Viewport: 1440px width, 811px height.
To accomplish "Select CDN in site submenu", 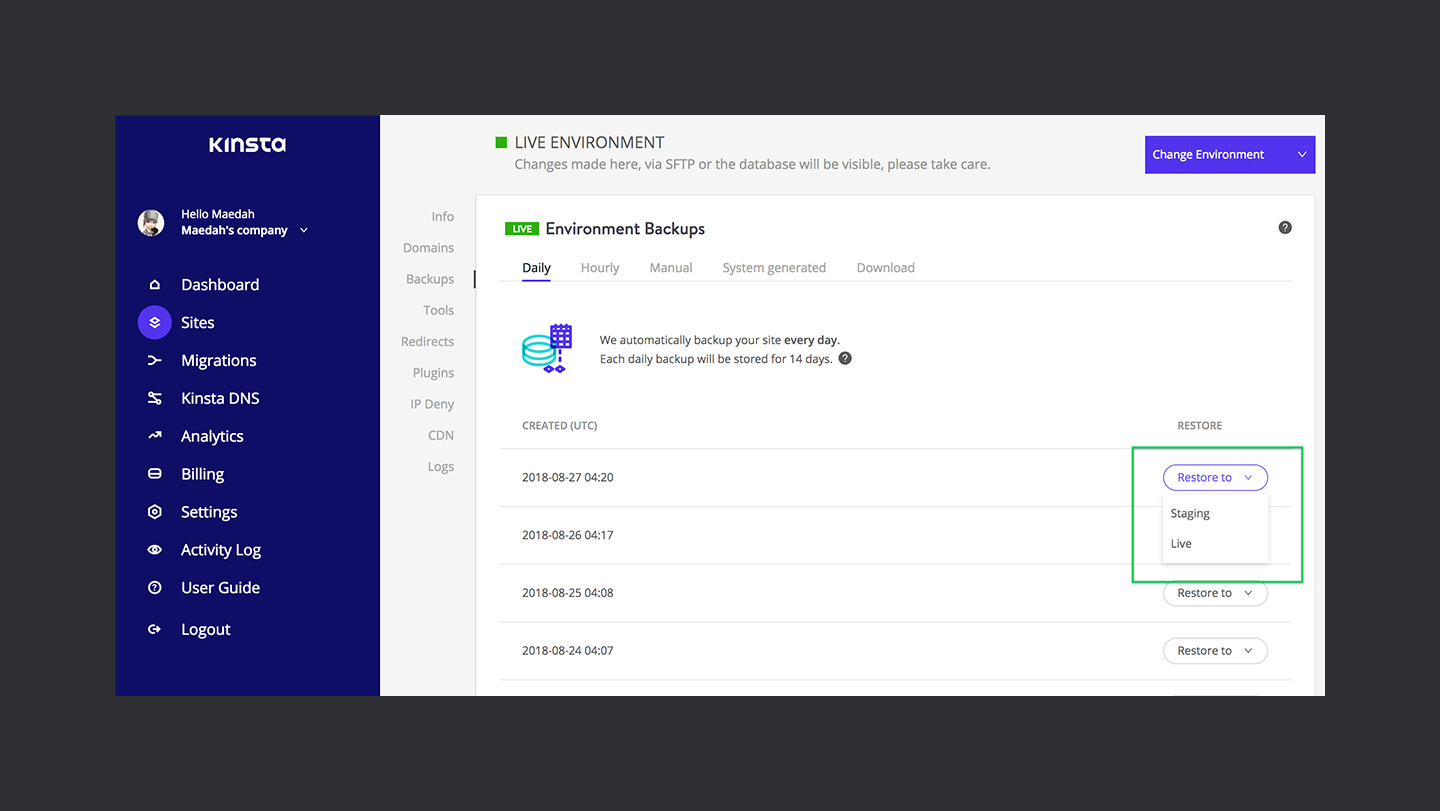I will tap(441, 435).
